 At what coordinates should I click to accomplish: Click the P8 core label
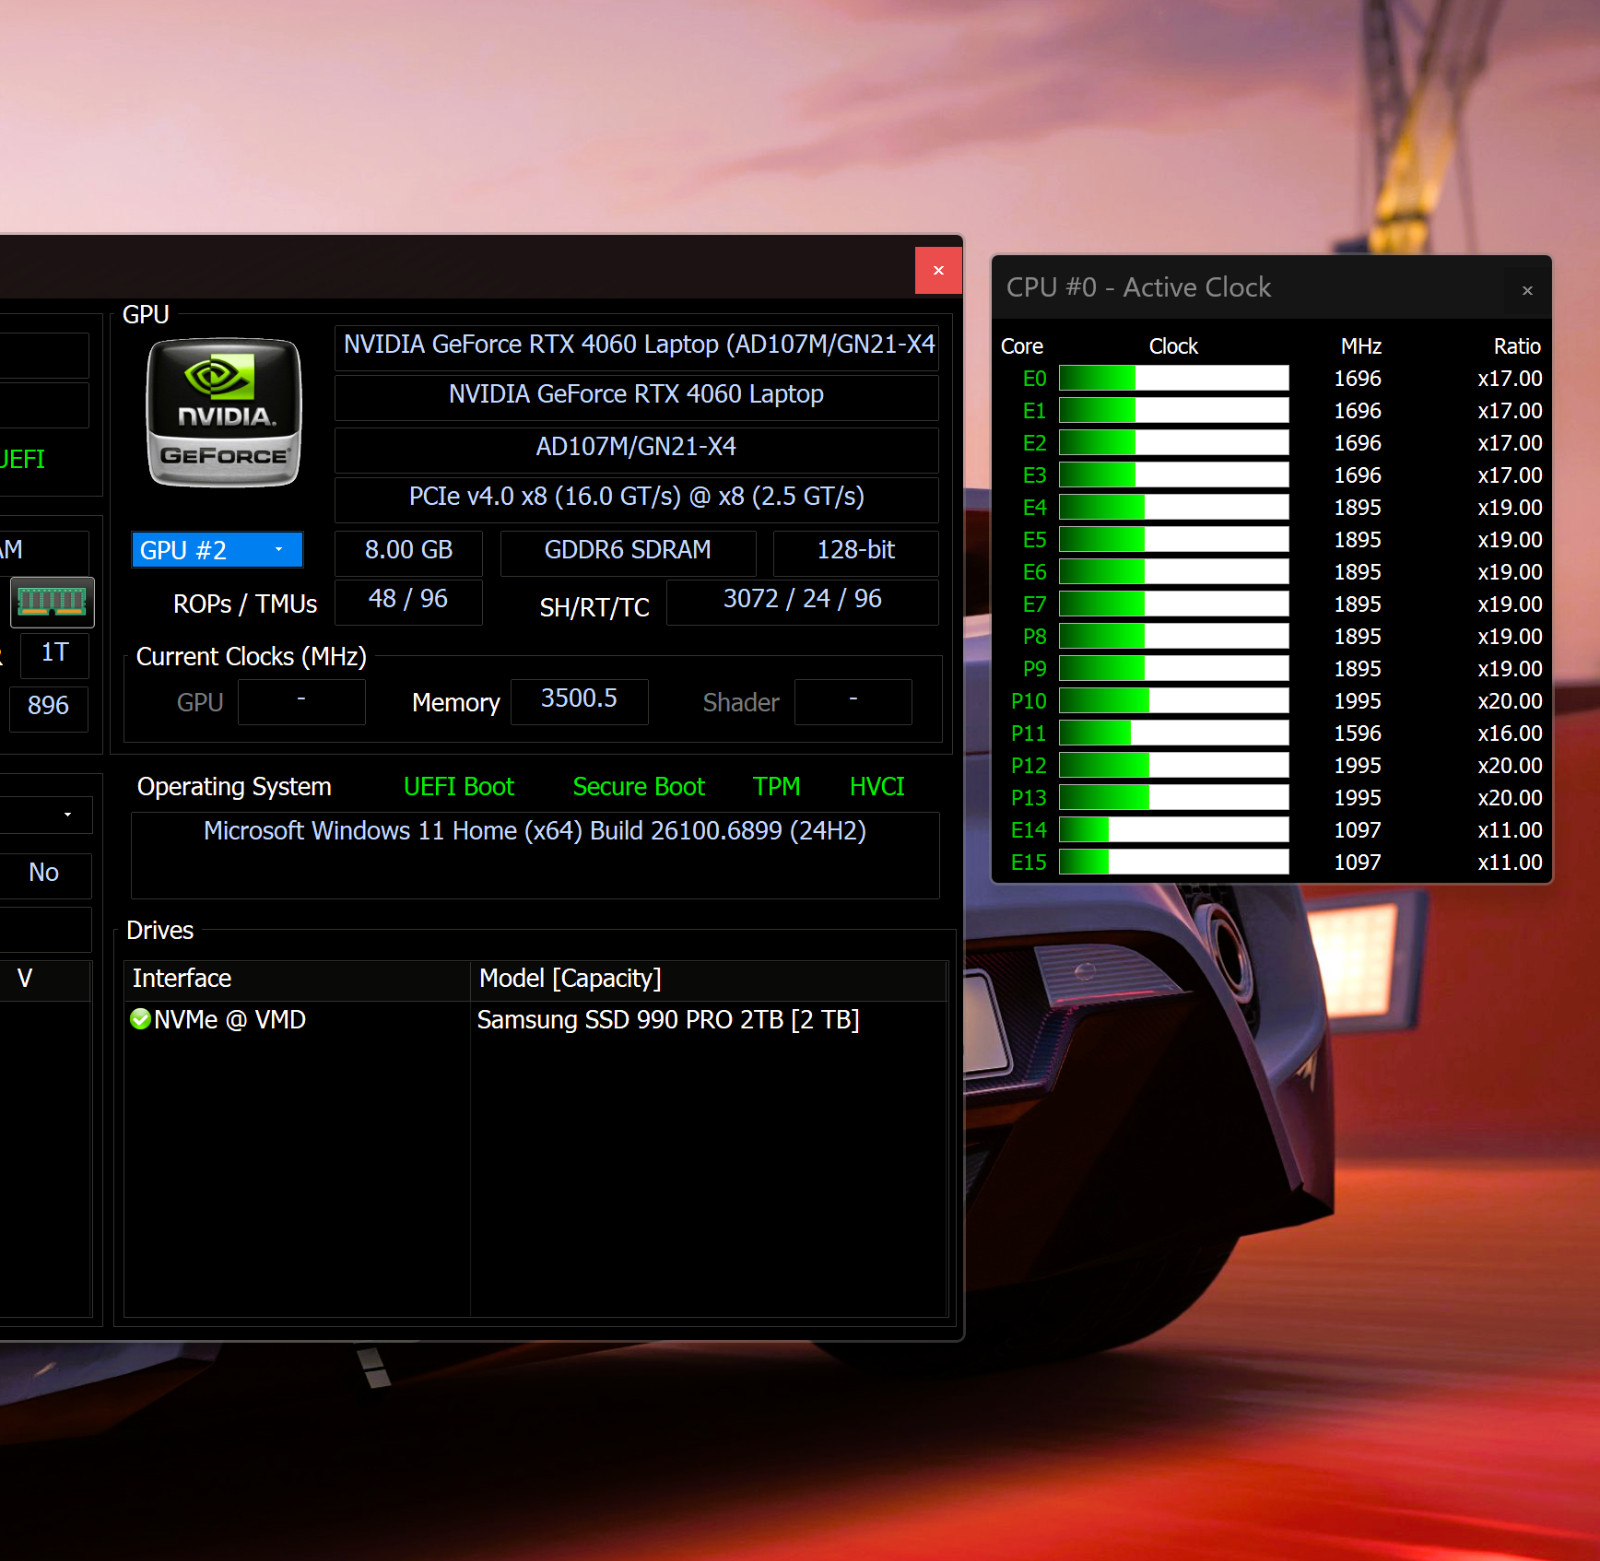[1034, 637]
